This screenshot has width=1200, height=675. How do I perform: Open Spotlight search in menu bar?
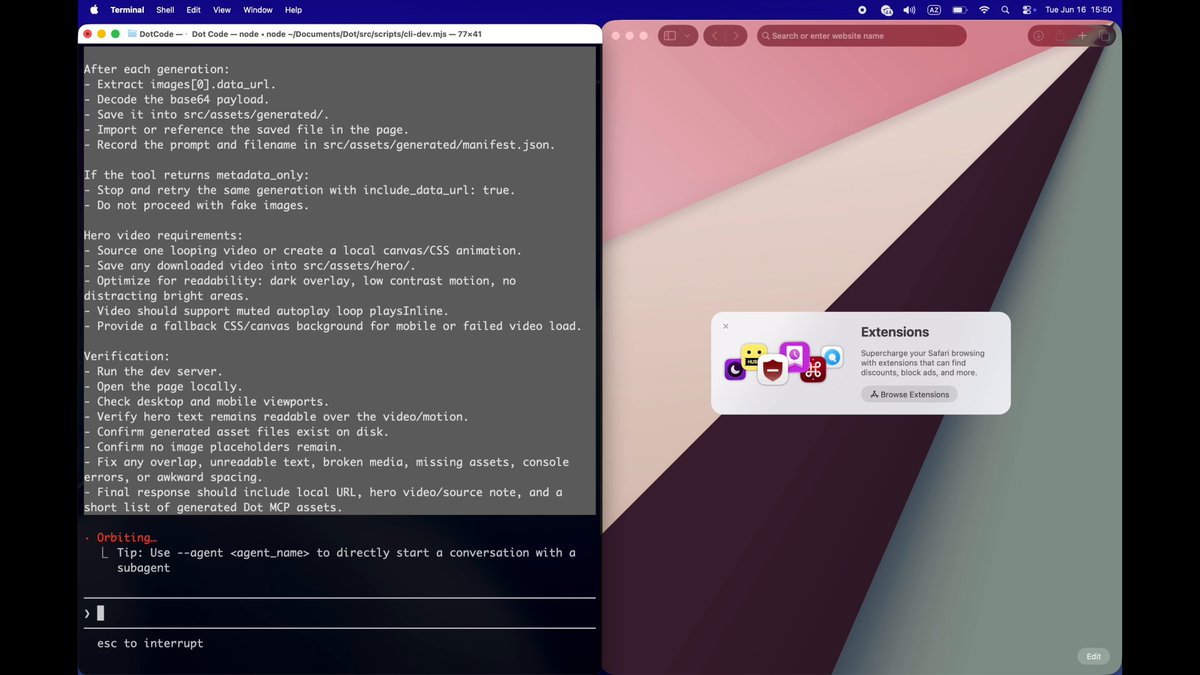coord(1005,9)
